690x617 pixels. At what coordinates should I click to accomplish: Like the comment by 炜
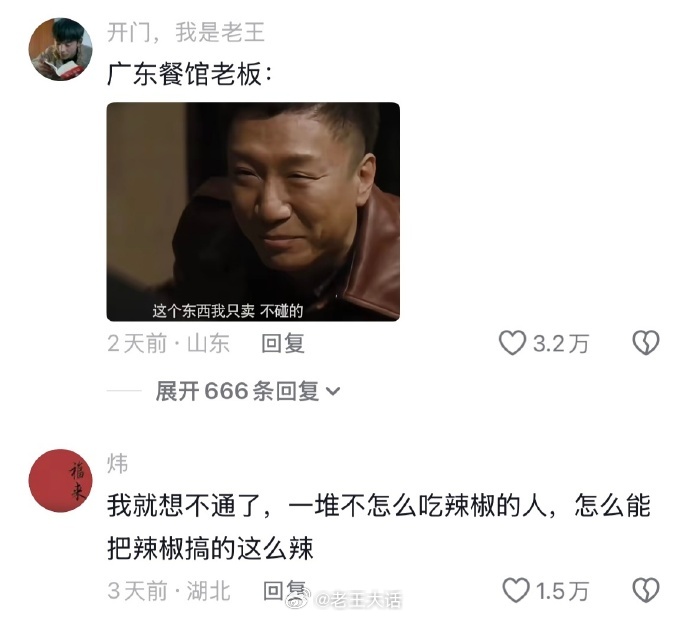516,591
